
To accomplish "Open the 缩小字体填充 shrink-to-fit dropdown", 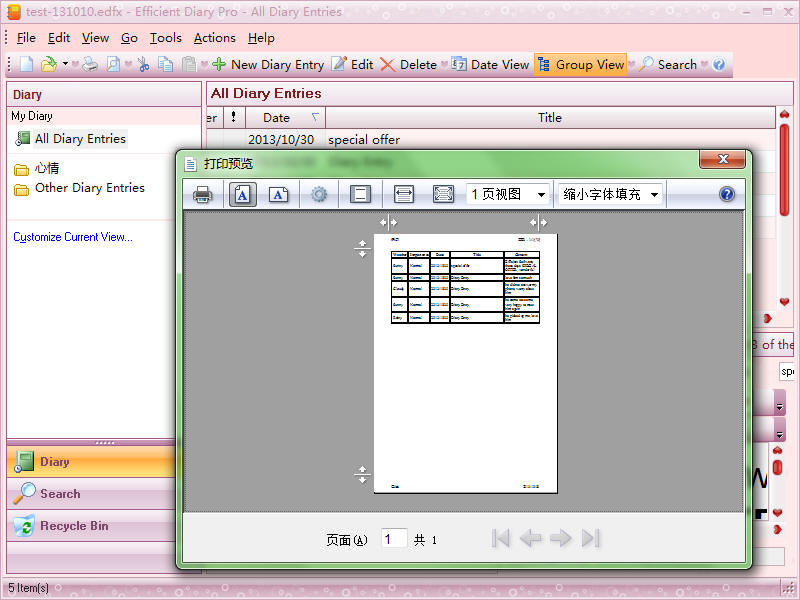I will click(x=611, y=195).
